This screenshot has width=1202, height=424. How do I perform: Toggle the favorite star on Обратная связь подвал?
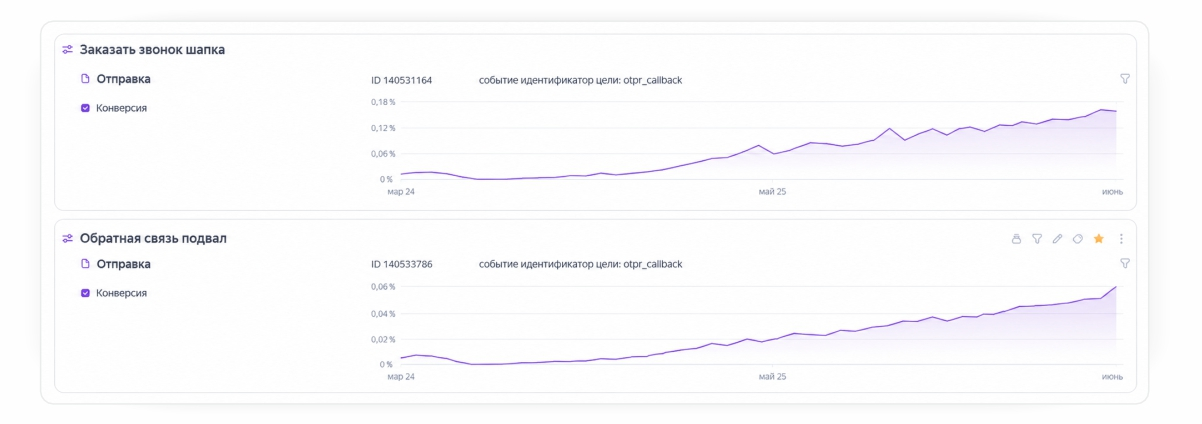(x=1099, y=239)
